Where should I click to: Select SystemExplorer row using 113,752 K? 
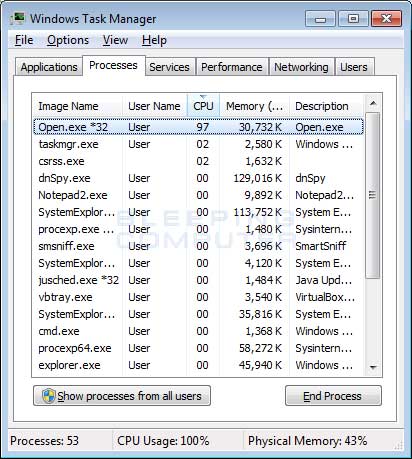click(x=198, y=212)
